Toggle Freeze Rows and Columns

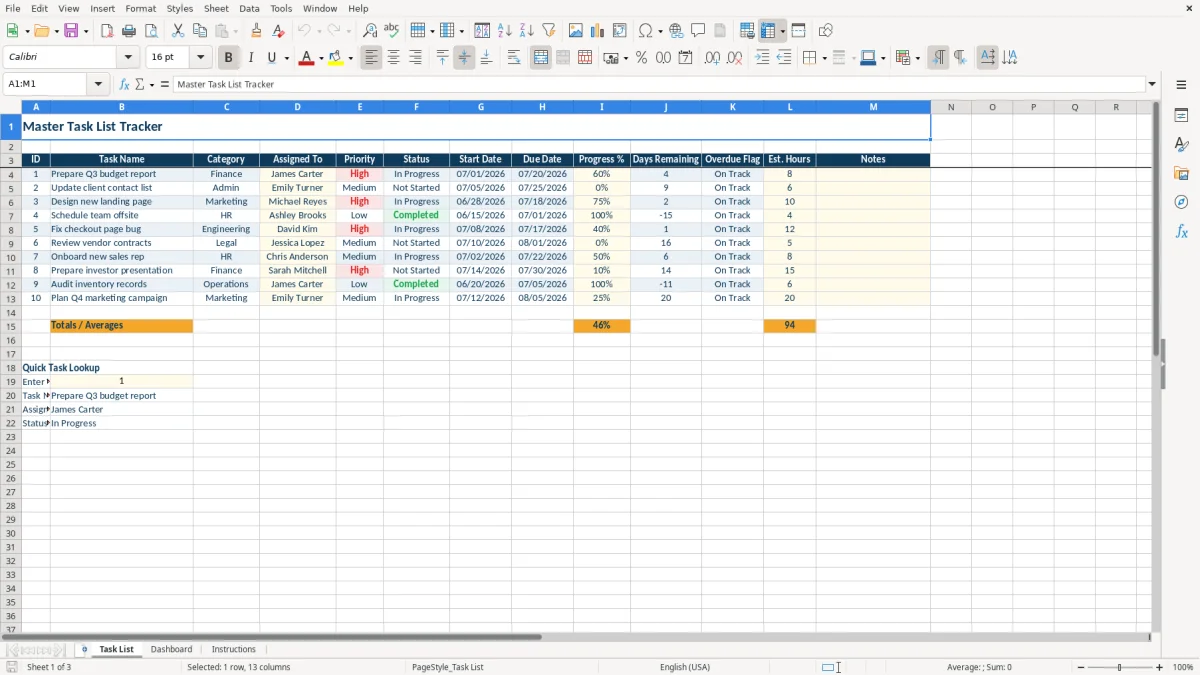(769, 31)
